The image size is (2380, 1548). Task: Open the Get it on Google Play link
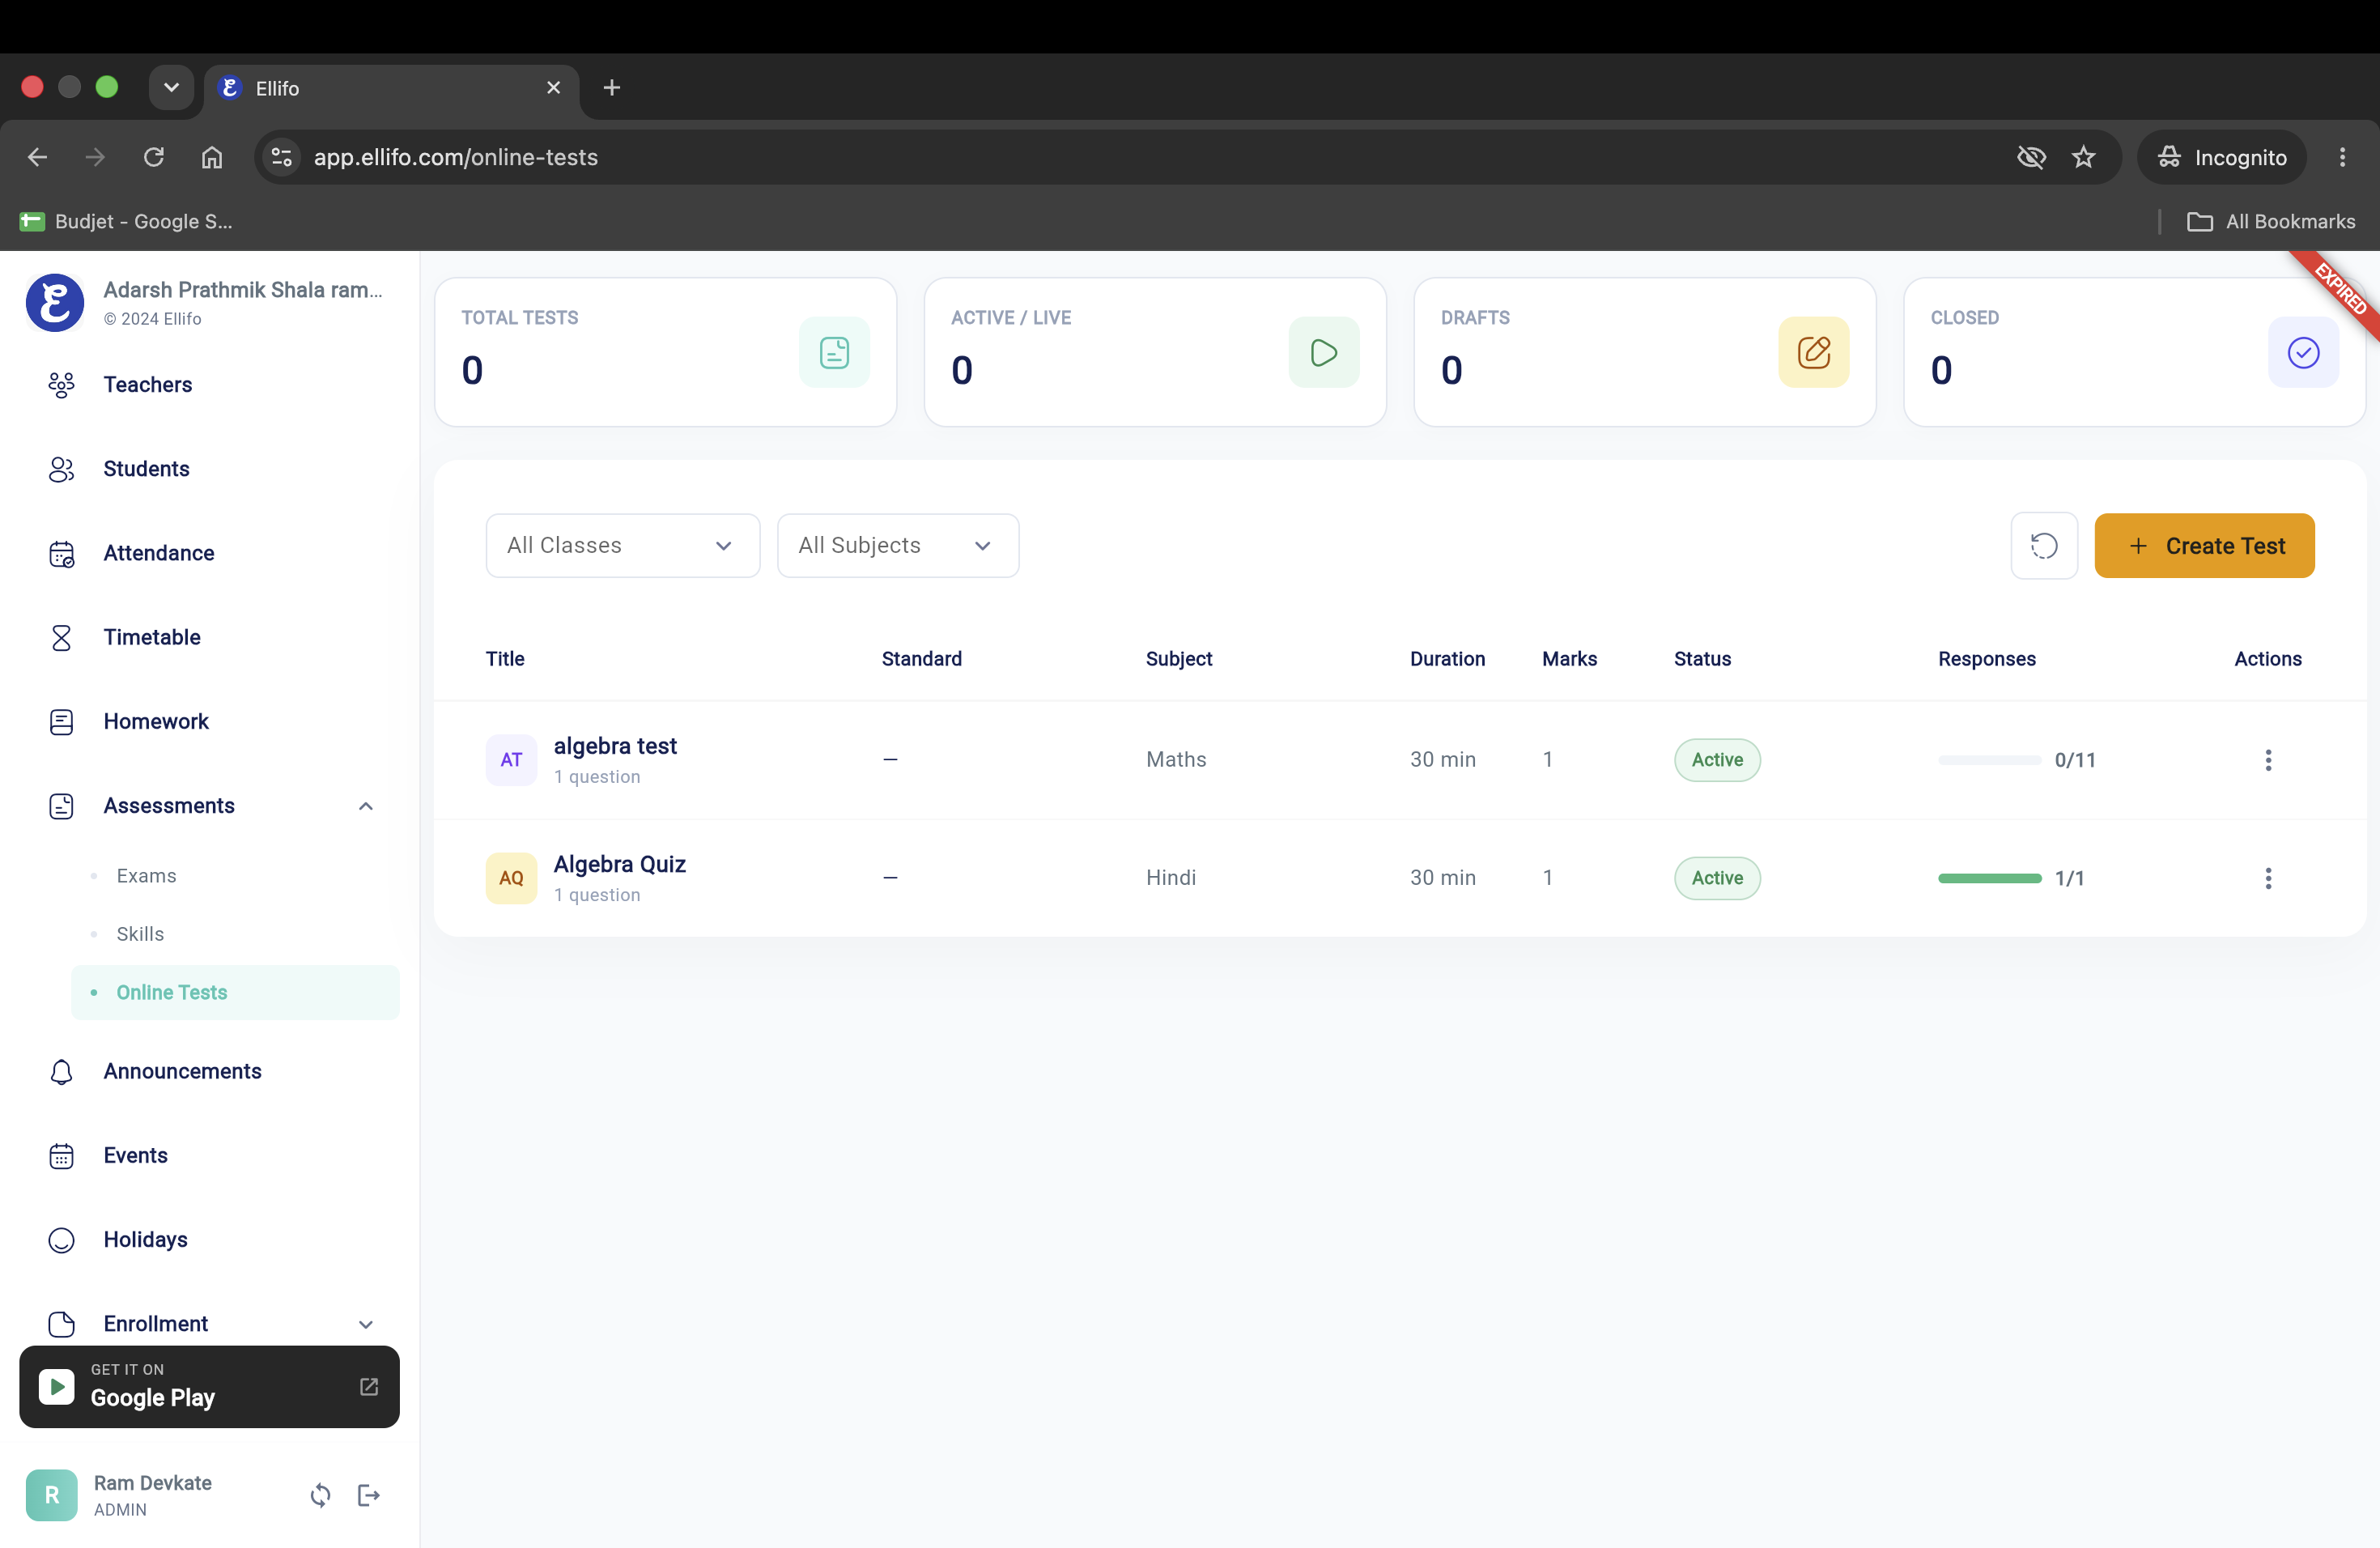pyautogui.click(x=209, y=1385)
